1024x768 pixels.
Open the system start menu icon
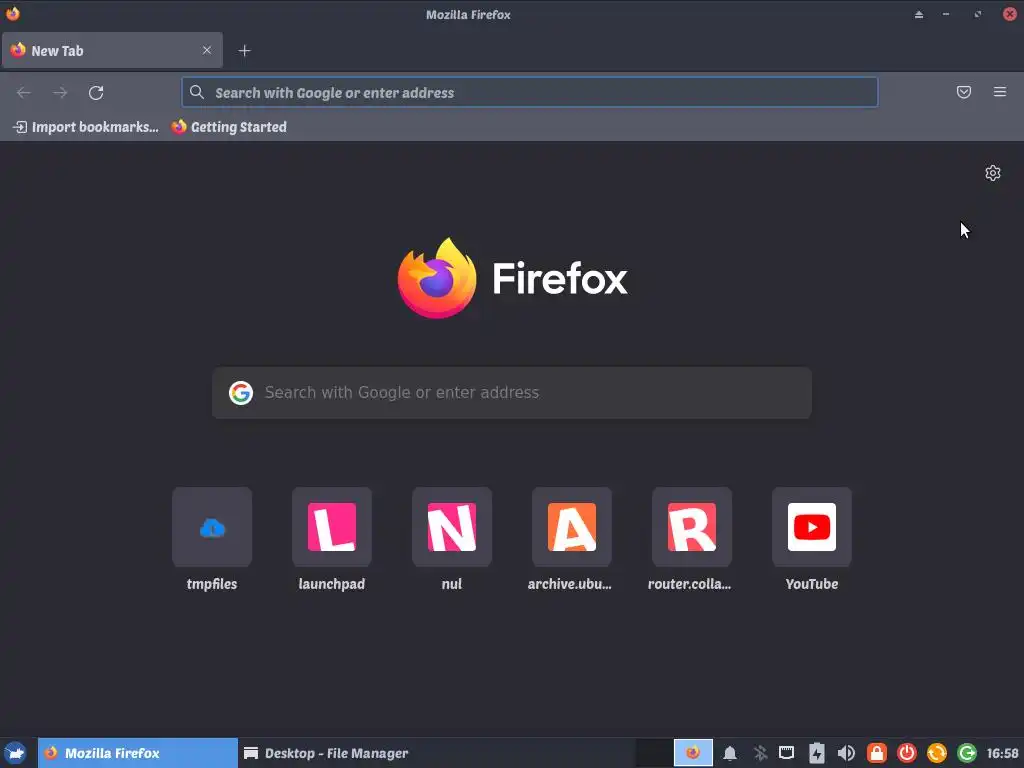coord(16,753)
